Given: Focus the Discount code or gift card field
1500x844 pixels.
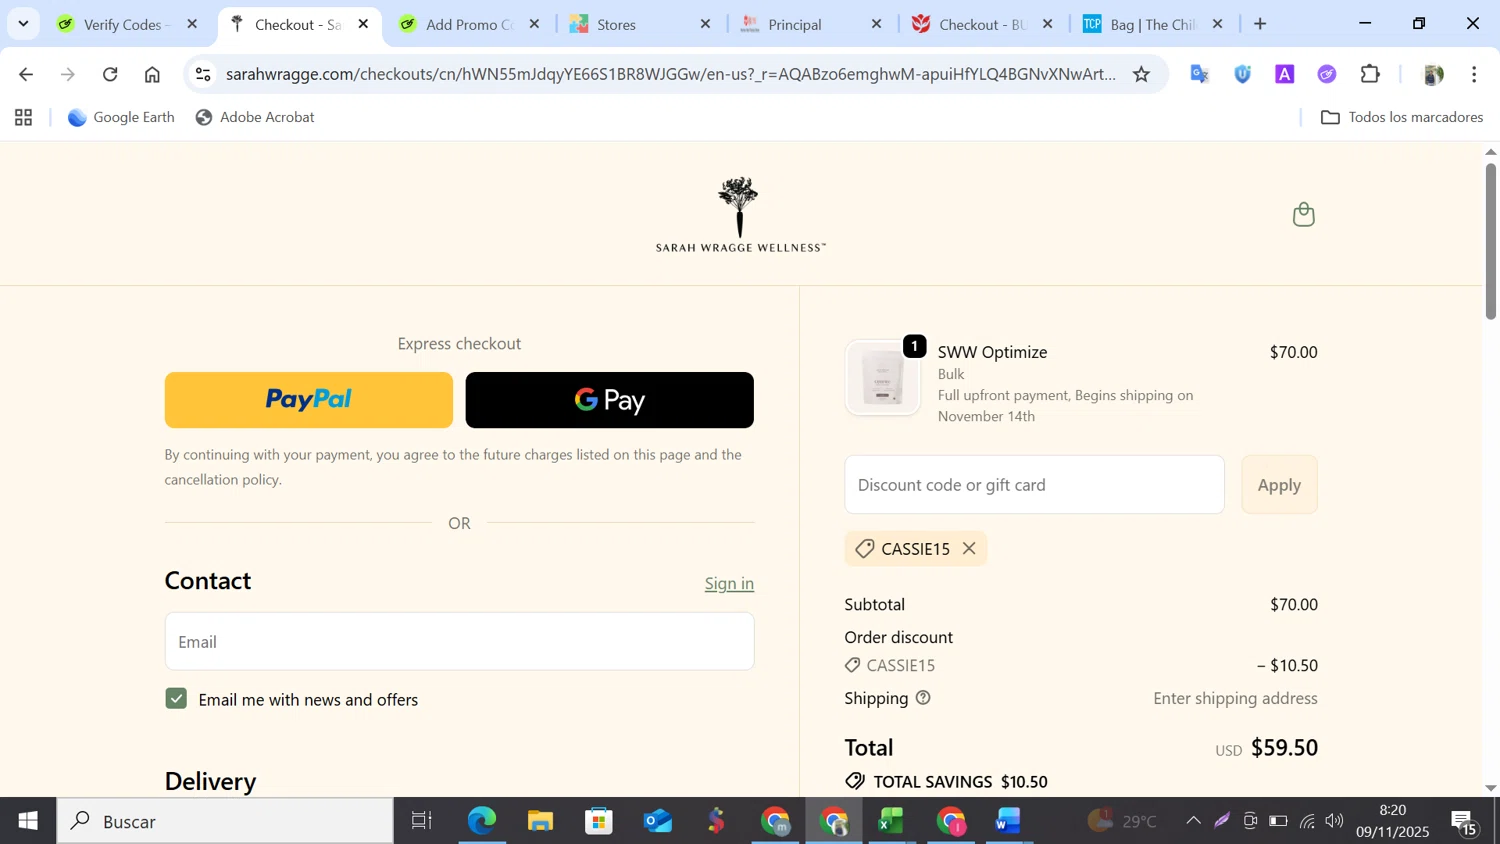Looking at the screenshot, I should pyautogui.click(x=1034, y=485).
